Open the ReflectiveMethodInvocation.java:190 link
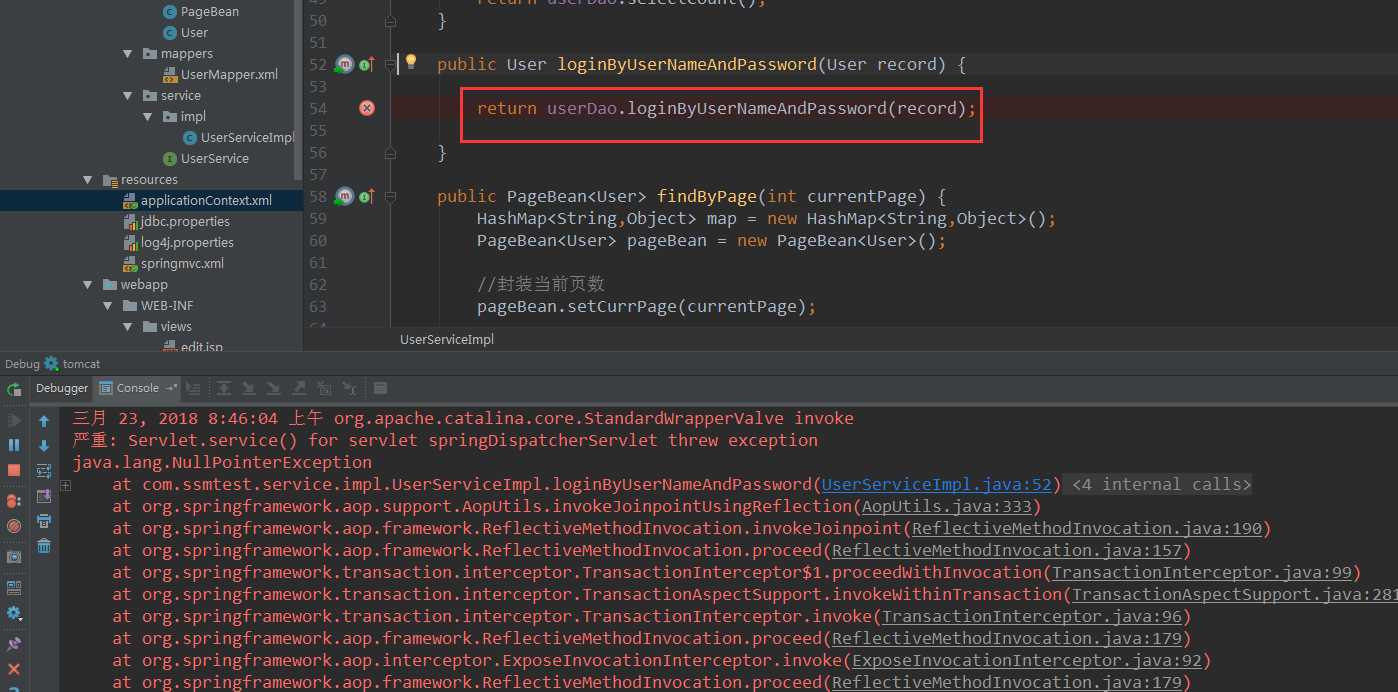The image size is (1398, 692). pyautogui.click(x=1087, y=528)
